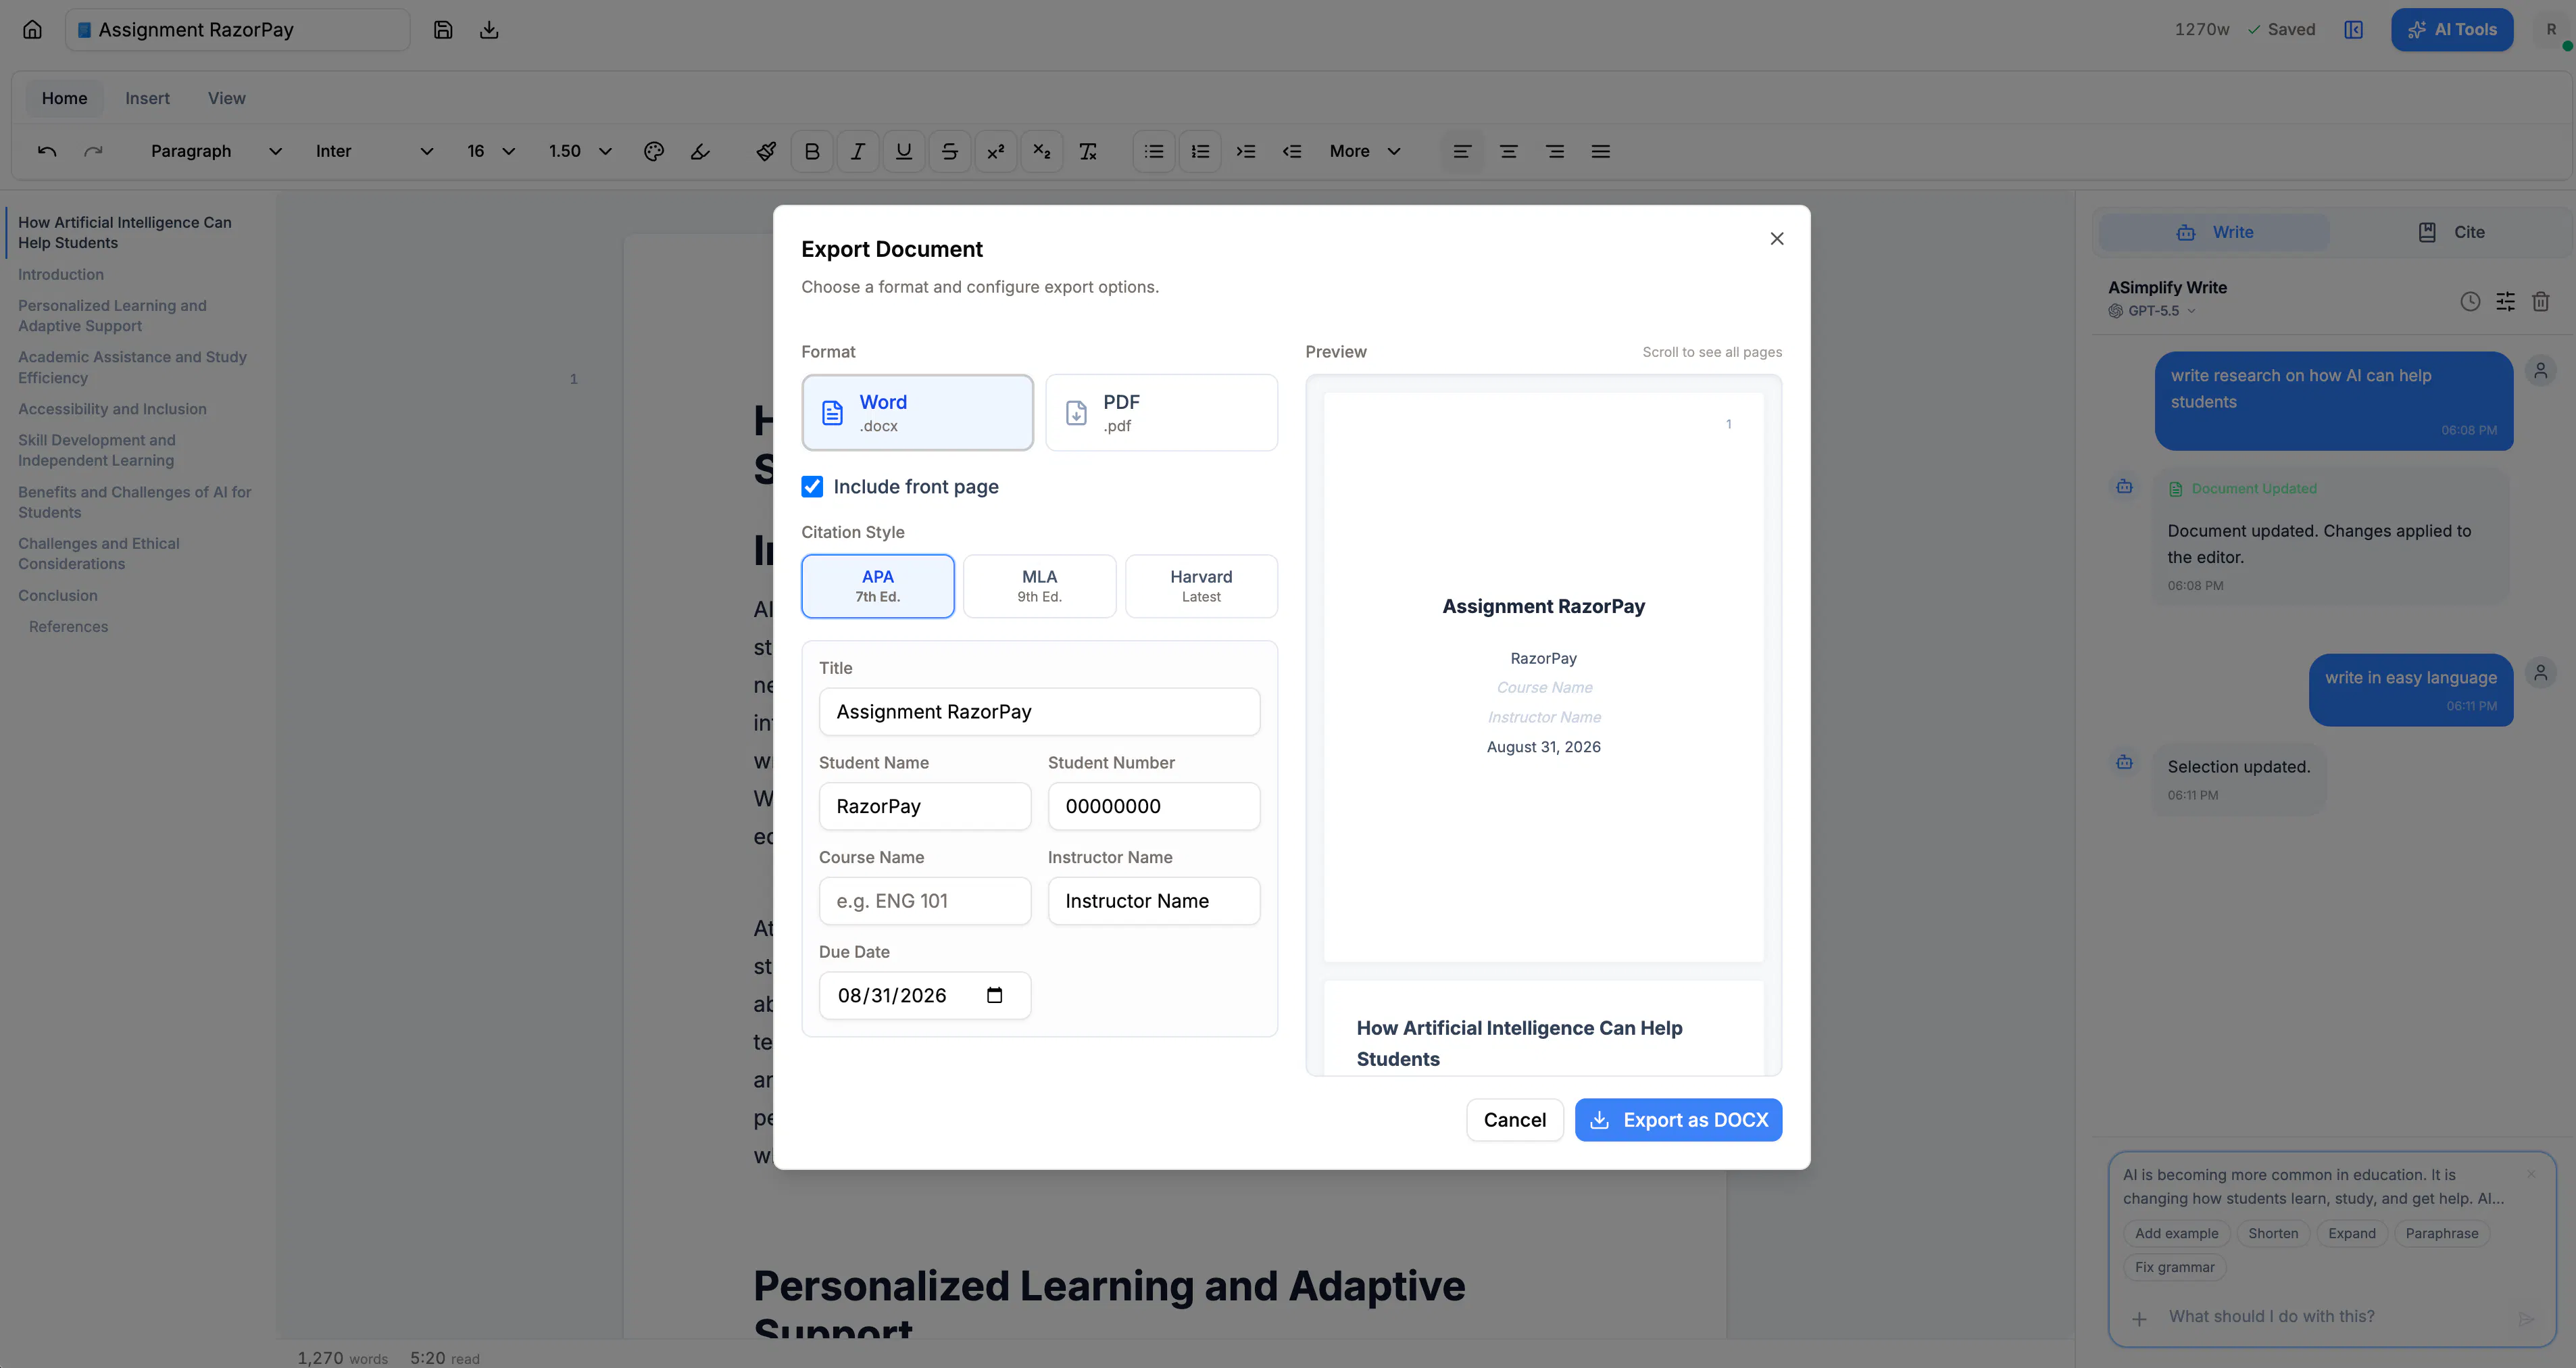This screenshot has width=2576, height=1368.
Task: Apply superscript formatting
Action: point(996,151)
